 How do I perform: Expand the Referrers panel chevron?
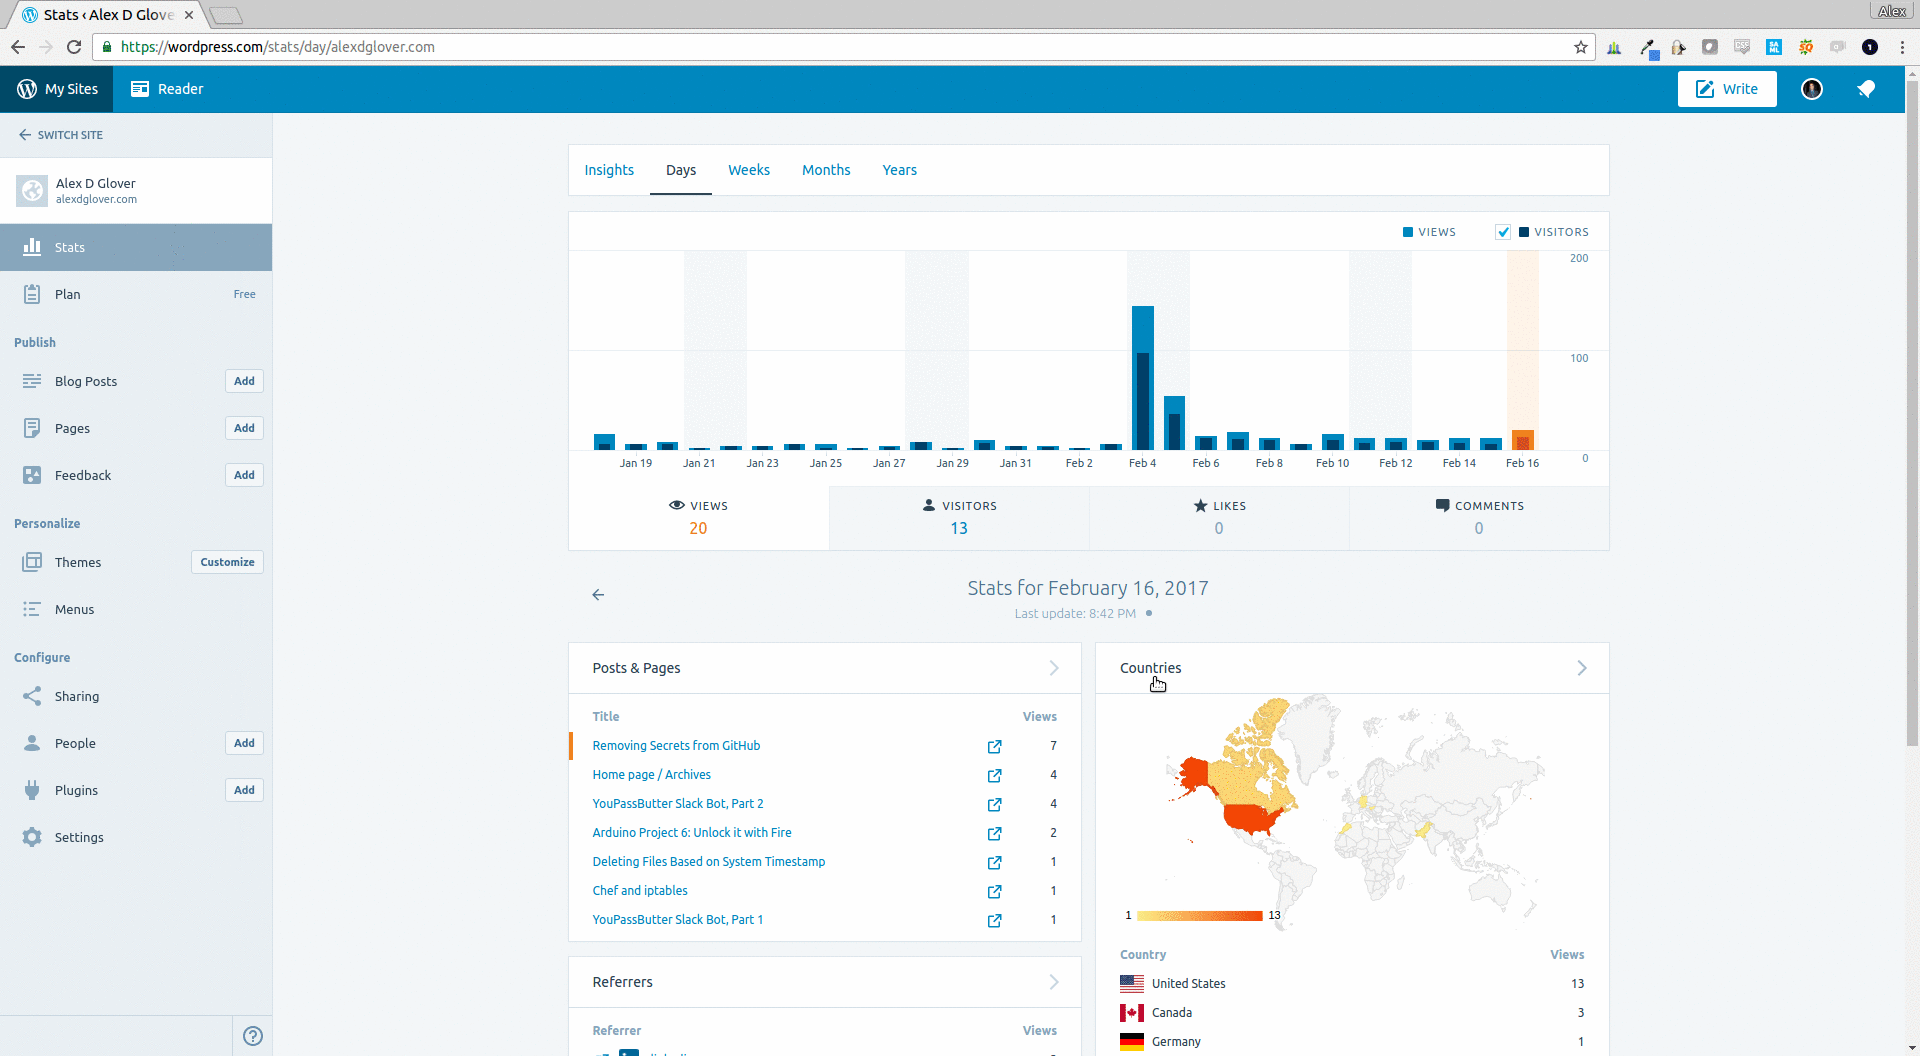1054,982
